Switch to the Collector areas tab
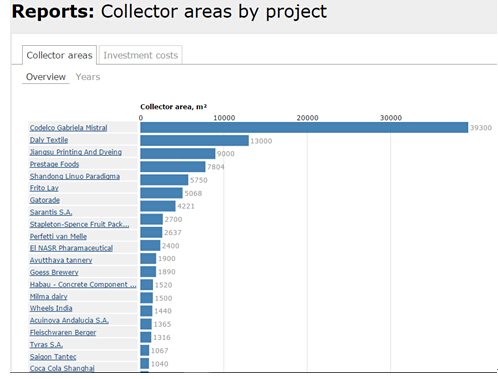This screenshot has height=379, width=498. click(59, 55)
